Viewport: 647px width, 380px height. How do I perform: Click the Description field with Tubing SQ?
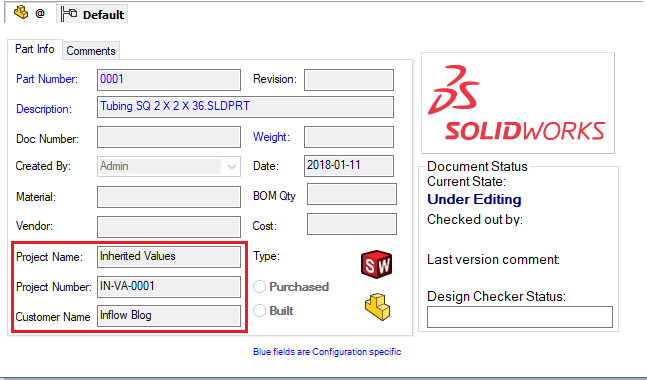[245, 107]
